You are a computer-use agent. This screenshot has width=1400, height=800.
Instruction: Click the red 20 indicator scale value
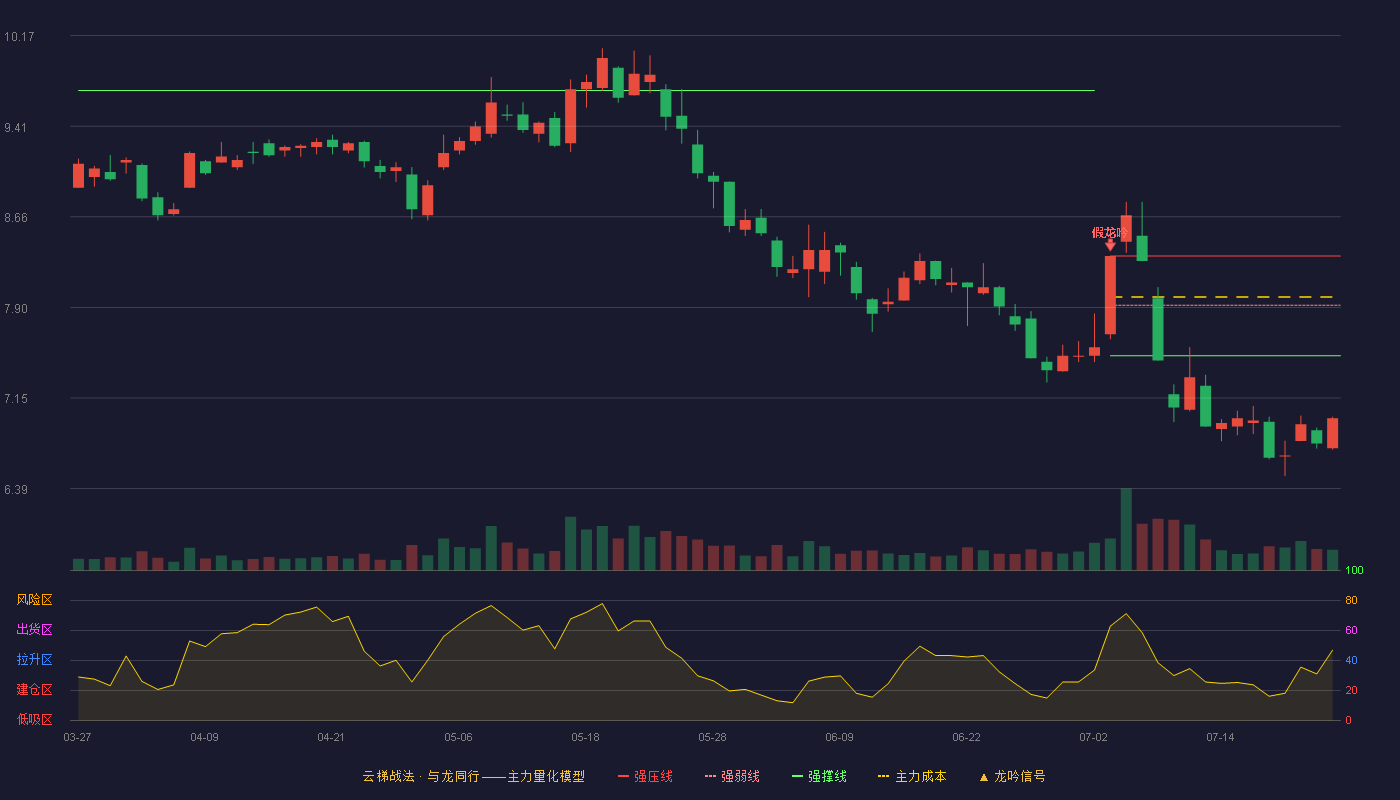click(1351, 690)
